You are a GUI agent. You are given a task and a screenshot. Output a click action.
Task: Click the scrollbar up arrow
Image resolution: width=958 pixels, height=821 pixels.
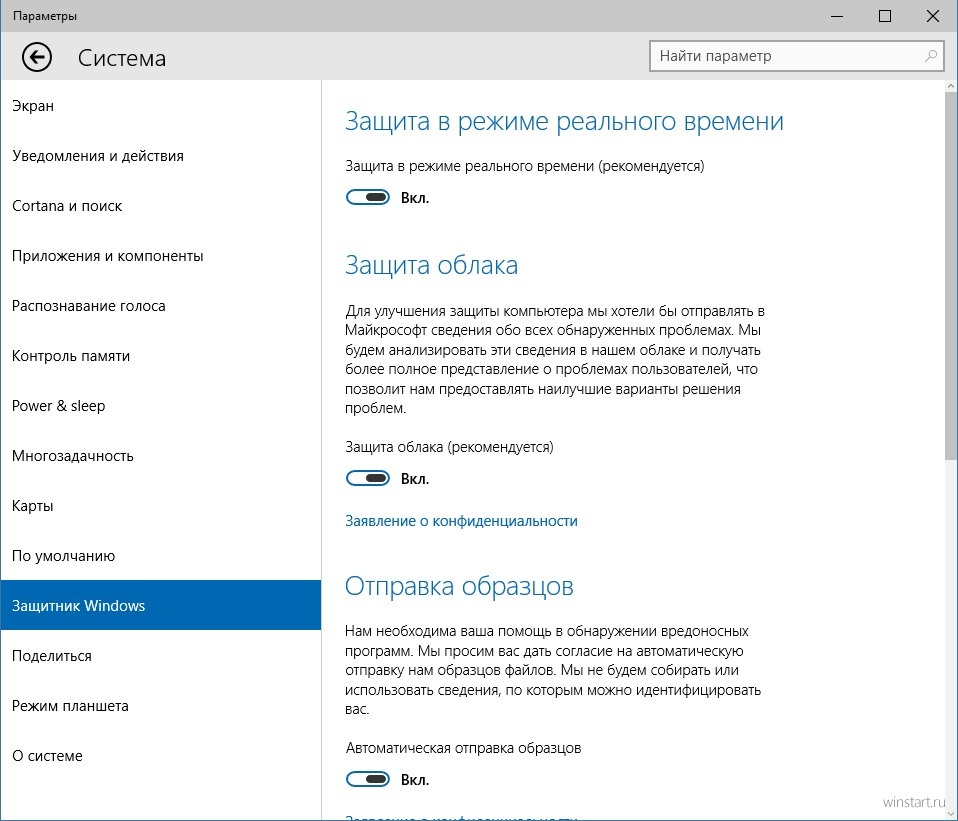pos(951,87)
